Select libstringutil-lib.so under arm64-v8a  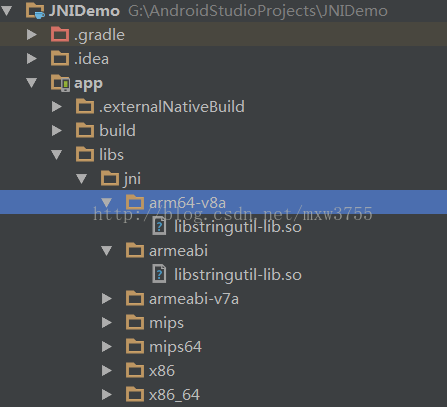point(238,227)
